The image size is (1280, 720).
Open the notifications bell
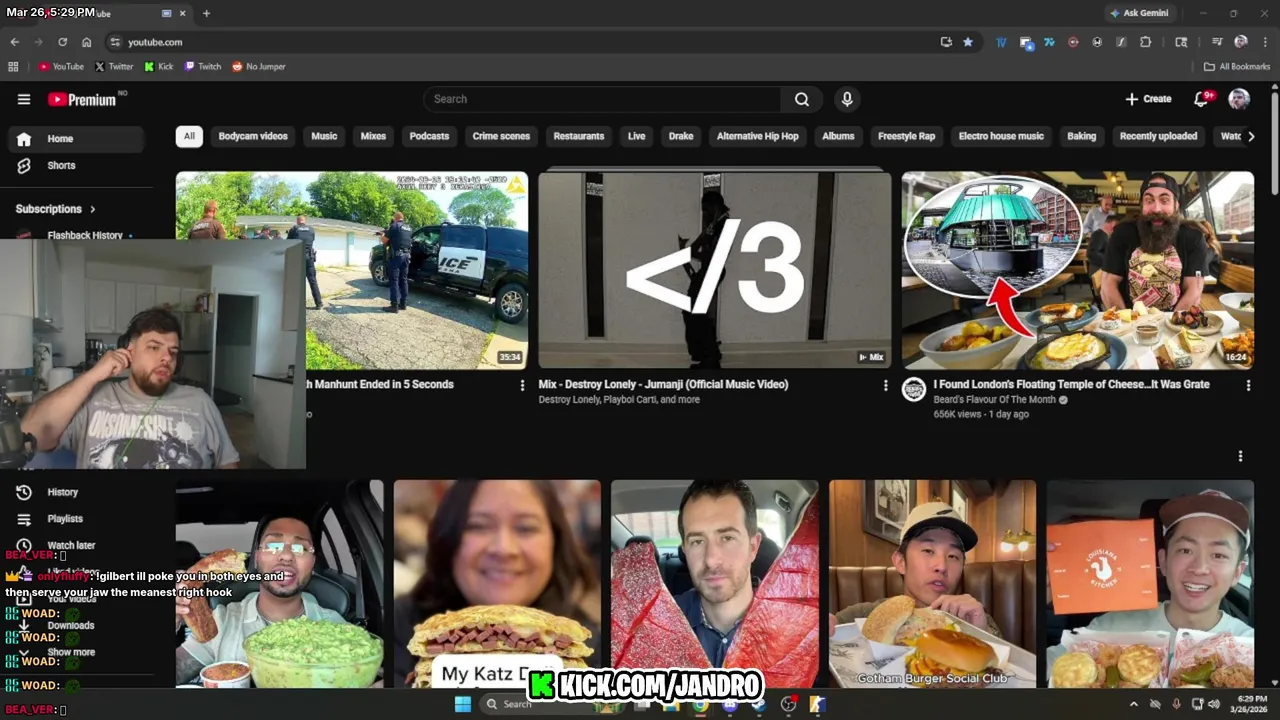(1202, 99)
